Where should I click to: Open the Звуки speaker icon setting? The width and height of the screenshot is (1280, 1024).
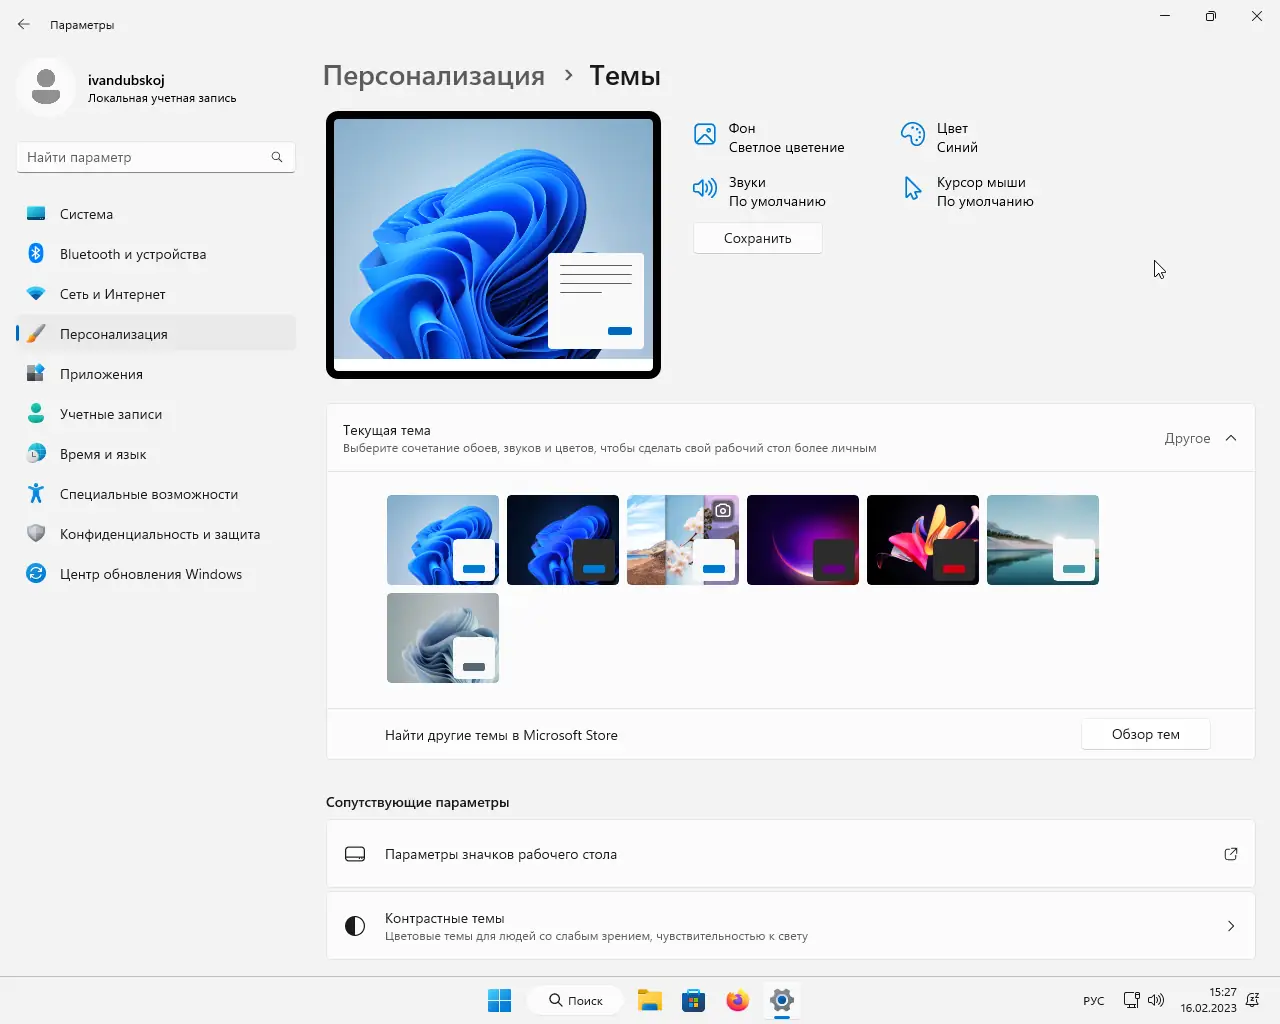pos(705,188)
